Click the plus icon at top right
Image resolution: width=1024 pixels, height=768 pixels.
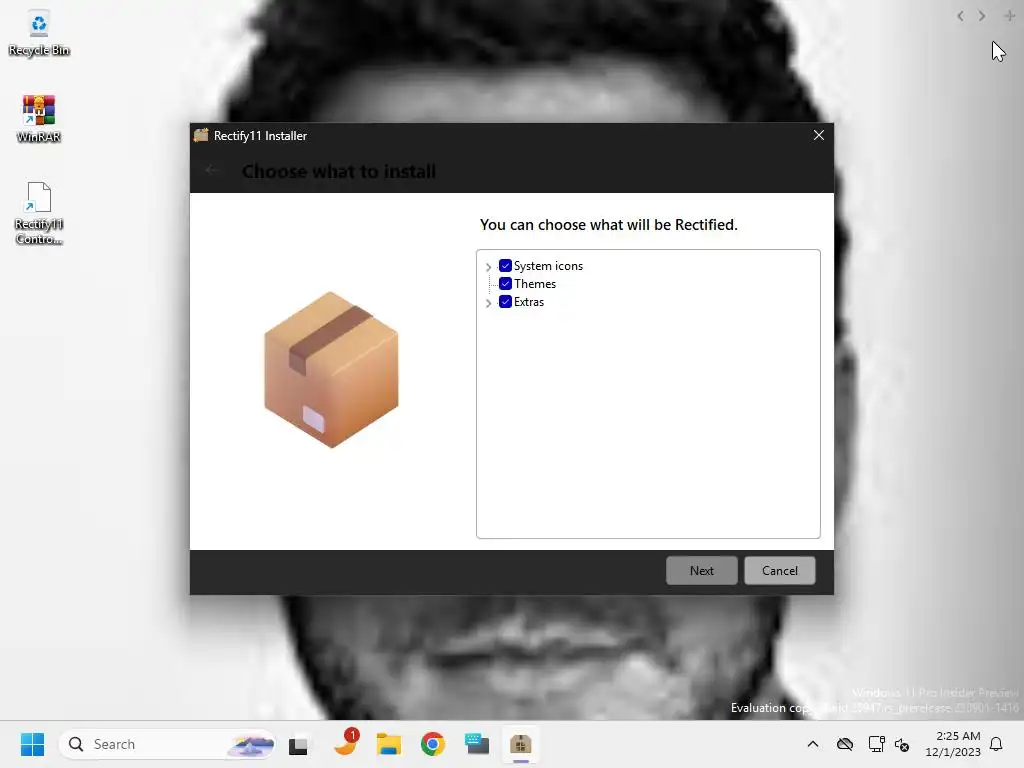[1009, 16]
